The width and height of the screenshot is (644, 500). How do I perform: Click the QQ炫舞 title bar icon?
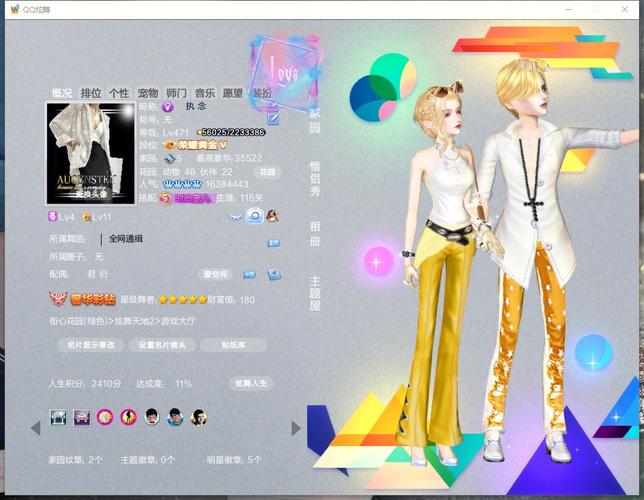[x=15, y=9]
